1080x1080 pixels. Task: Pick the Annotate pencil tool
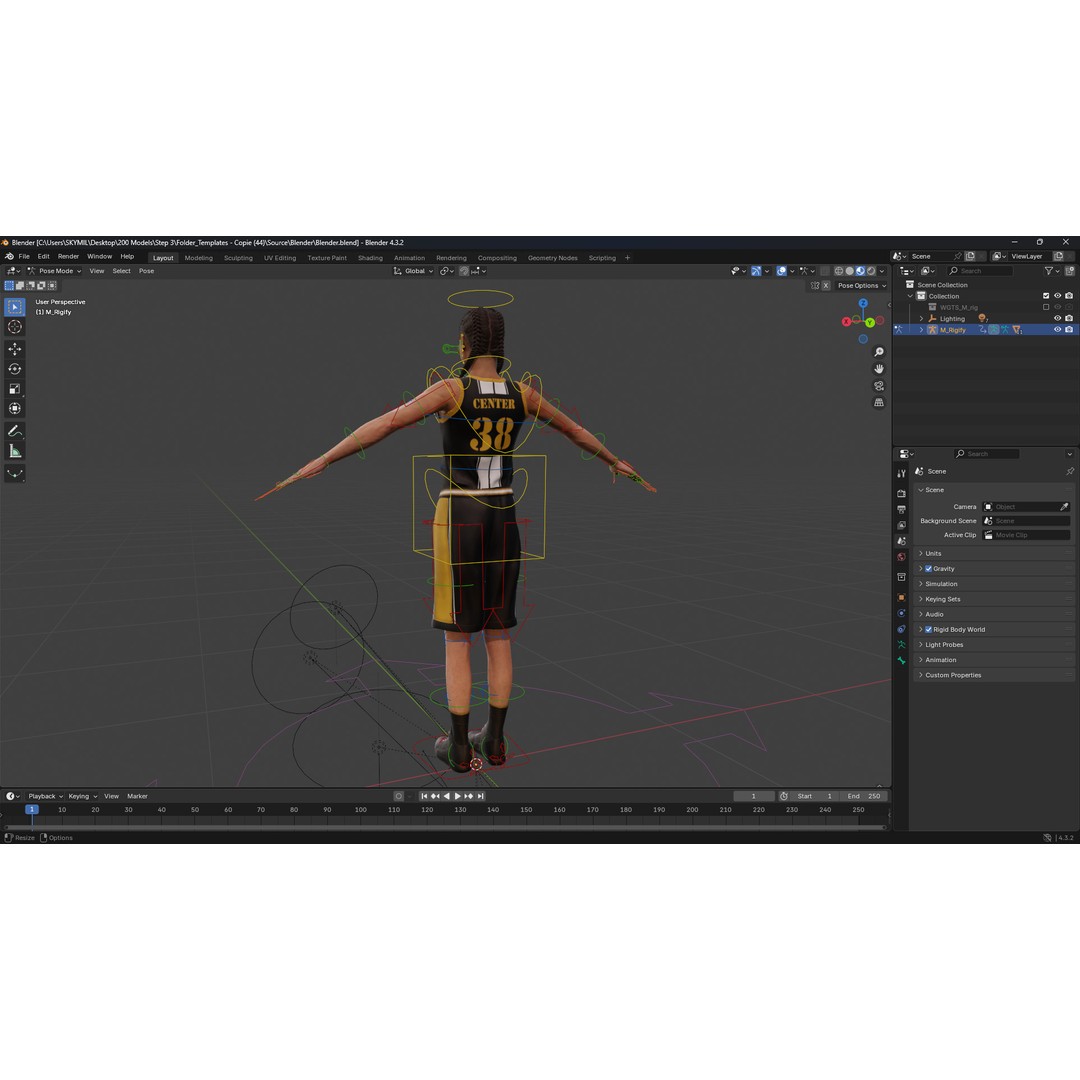[x=14, y=431]
